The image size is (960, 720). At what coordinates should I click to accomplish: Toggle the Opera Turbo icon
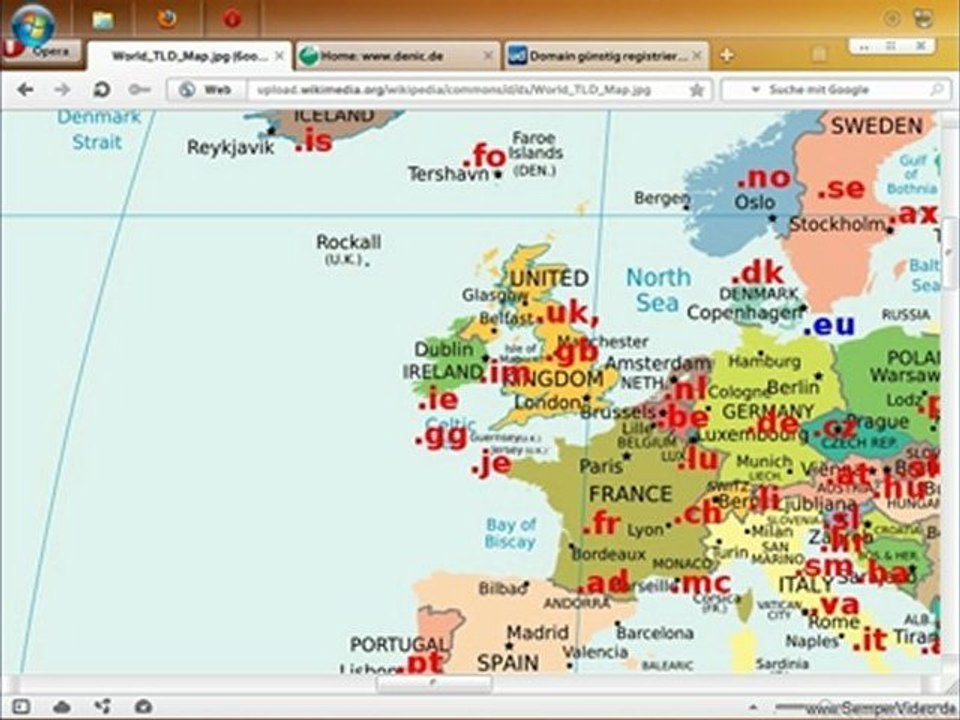[x=143, y=707]
